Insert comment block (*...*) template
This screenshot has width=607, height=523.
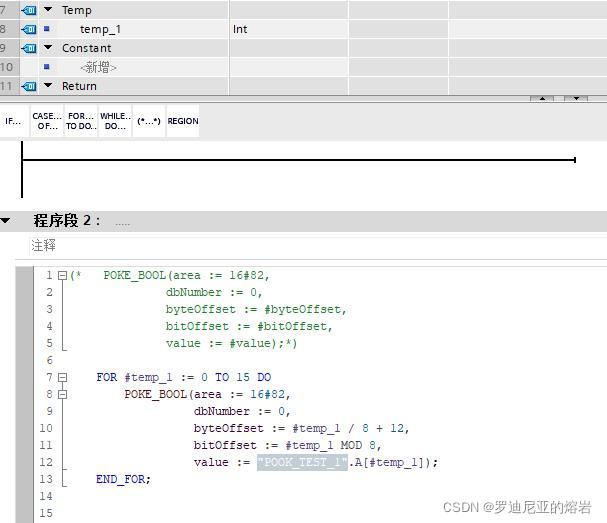point(149,121)
